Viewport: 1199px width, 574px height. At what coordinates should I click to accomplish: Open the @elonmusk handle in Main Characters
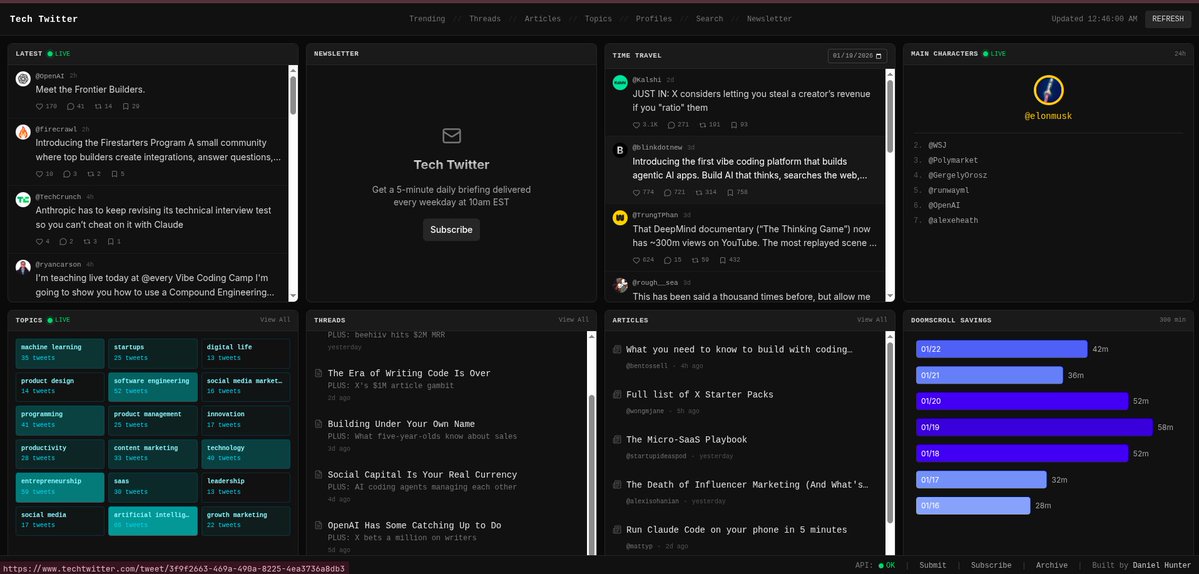click(x=1048, y=116)
